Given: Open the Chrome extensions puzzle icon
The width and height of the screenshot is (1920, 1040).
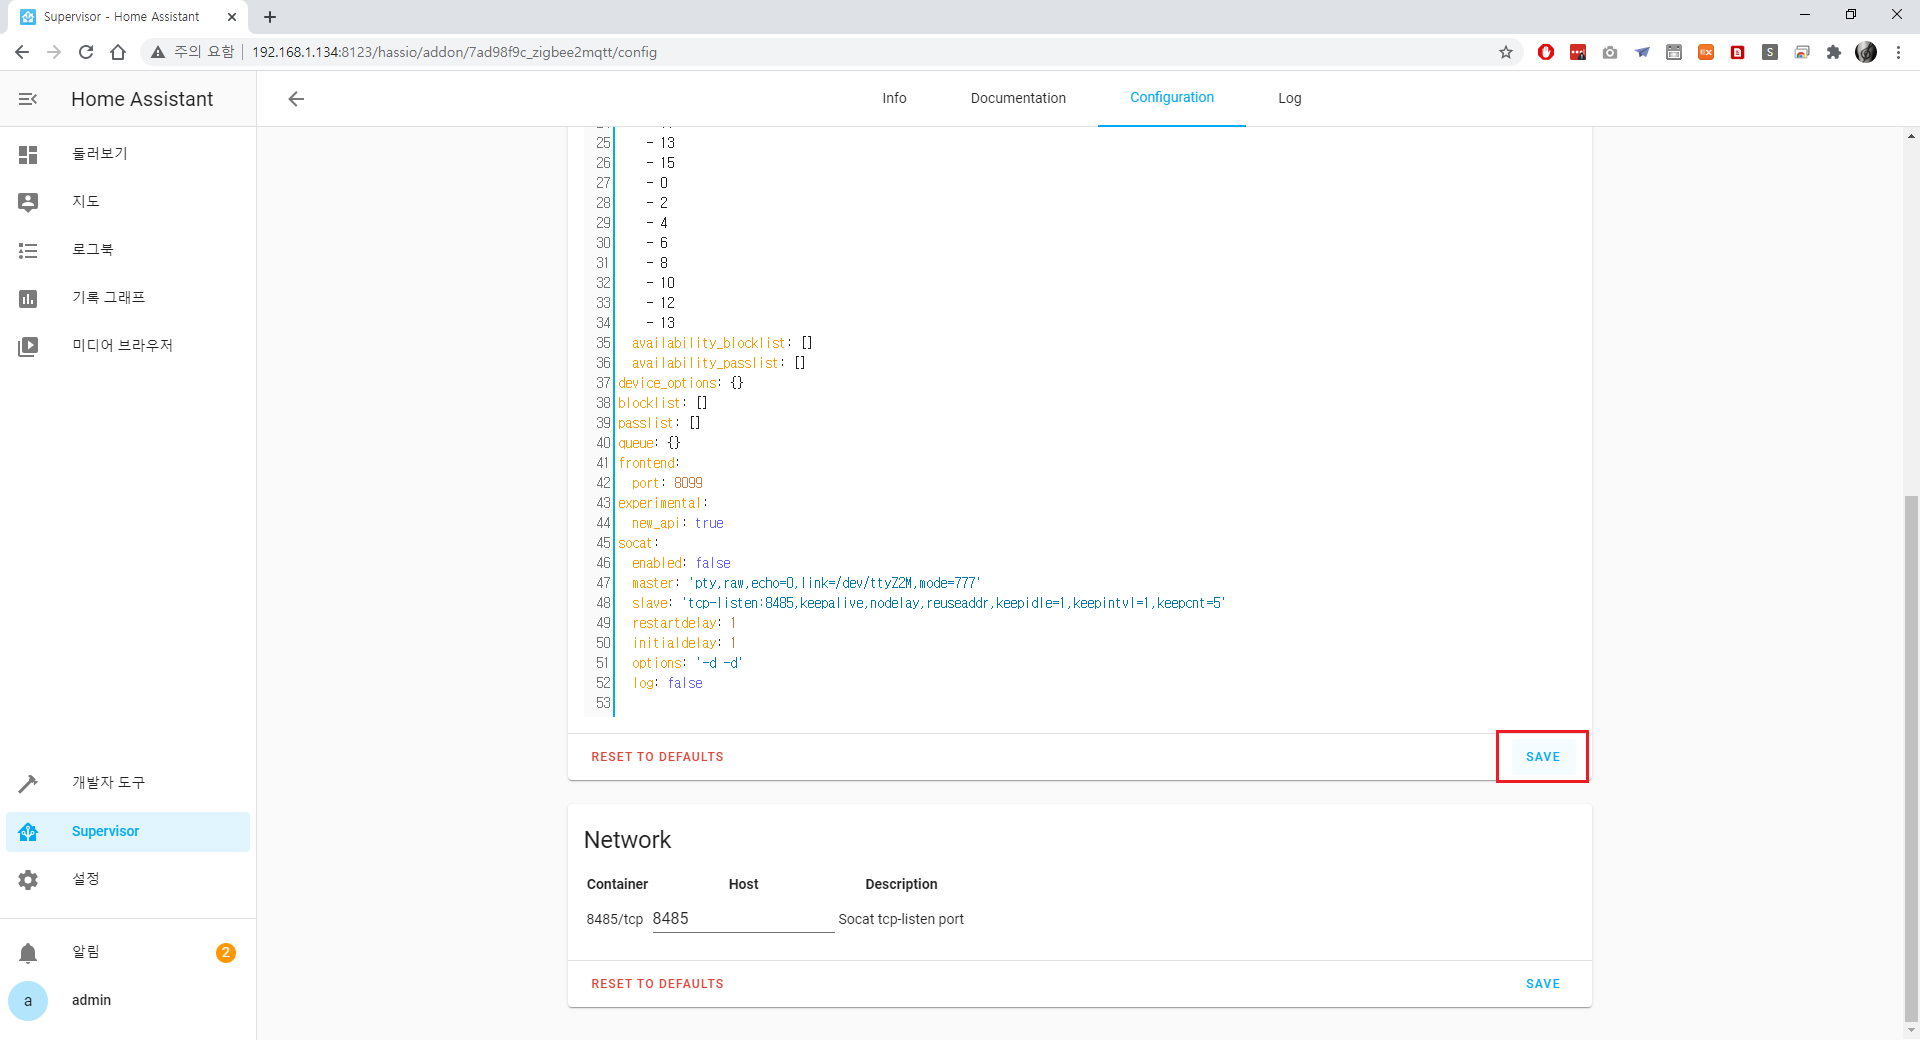Looking at the screenshot, I should (x=1834, y=52).
